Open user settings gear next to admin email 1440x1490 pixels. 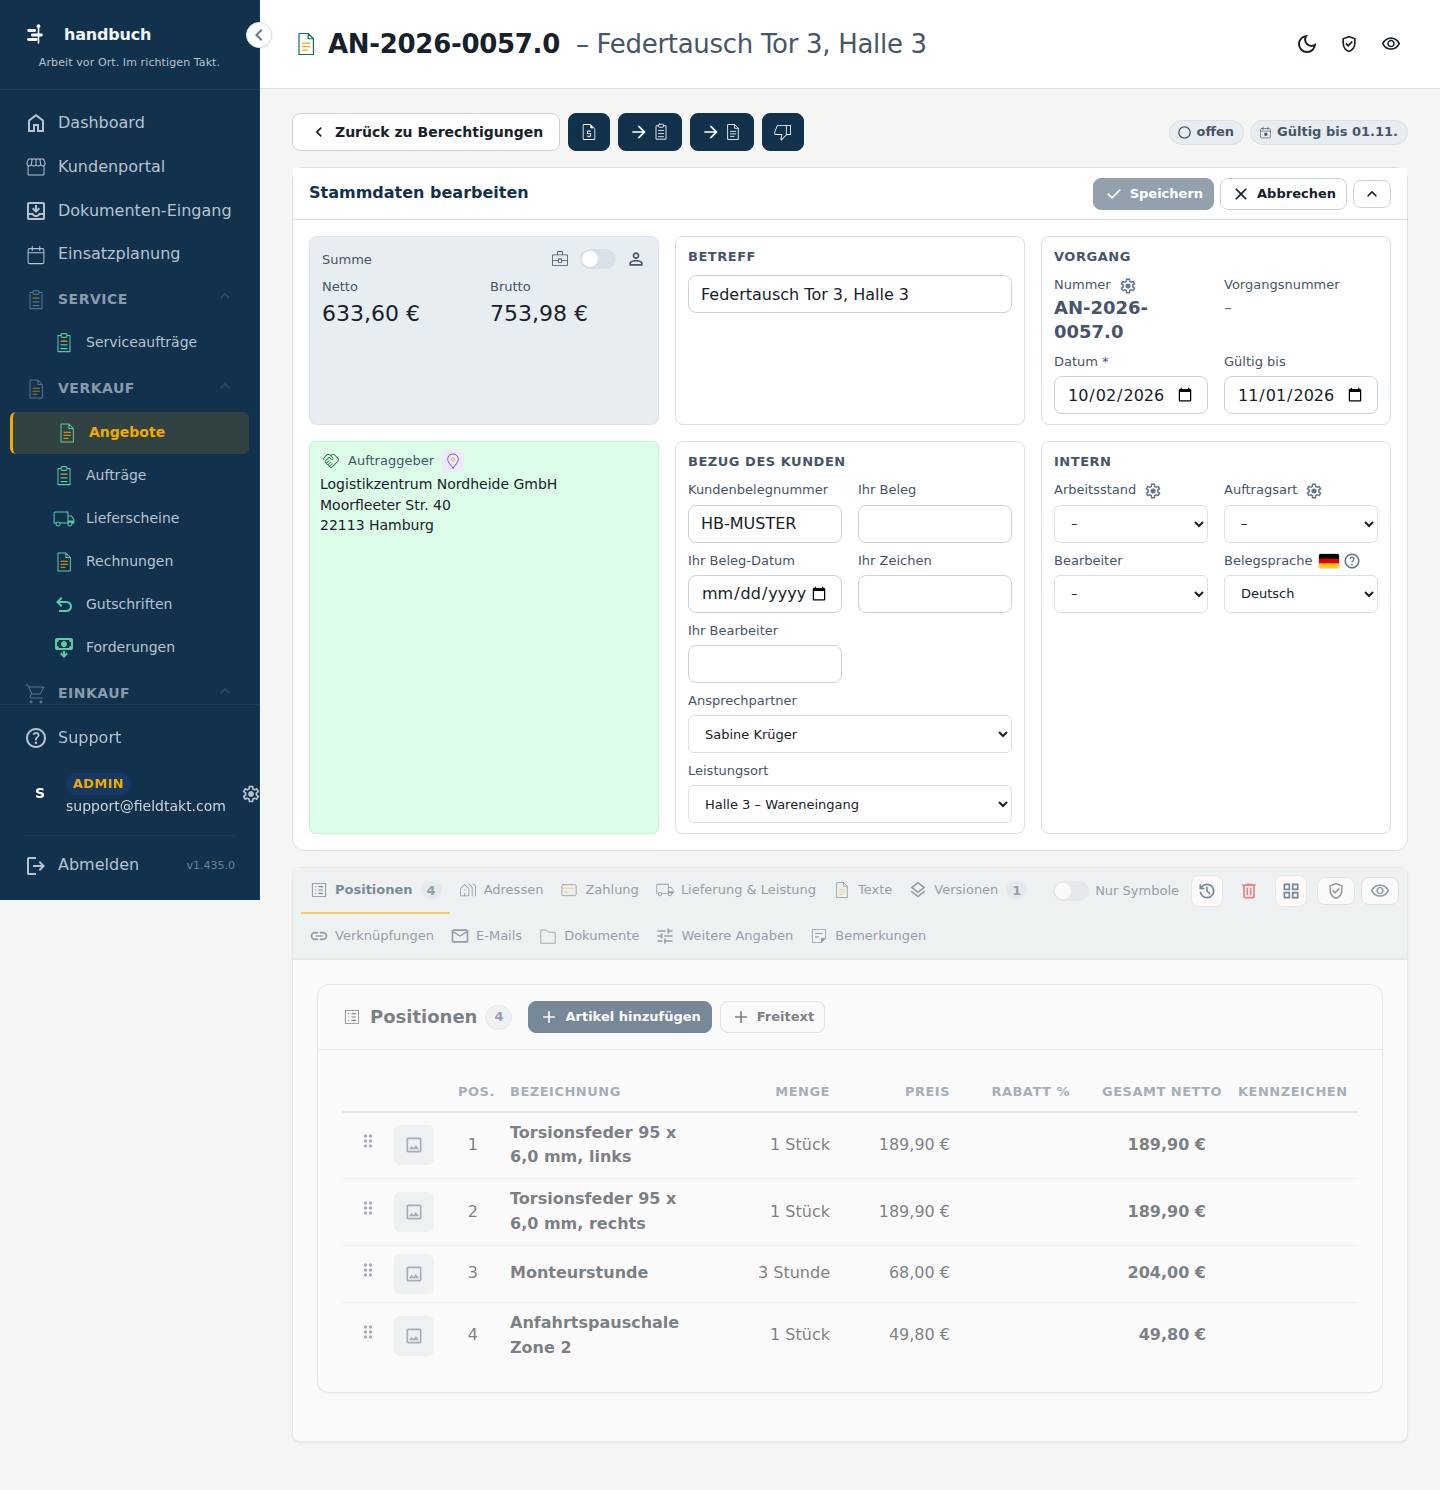click(251, 794)
